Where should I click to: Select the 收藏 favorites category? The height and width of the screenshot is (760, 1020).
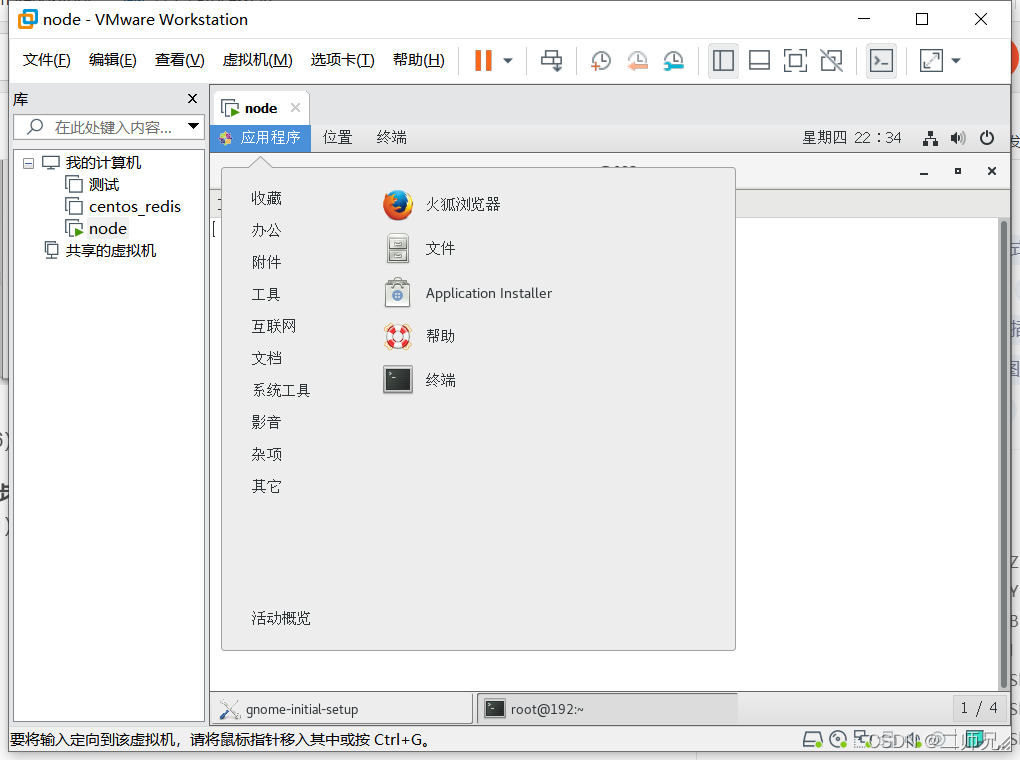[x=266, y=198]
